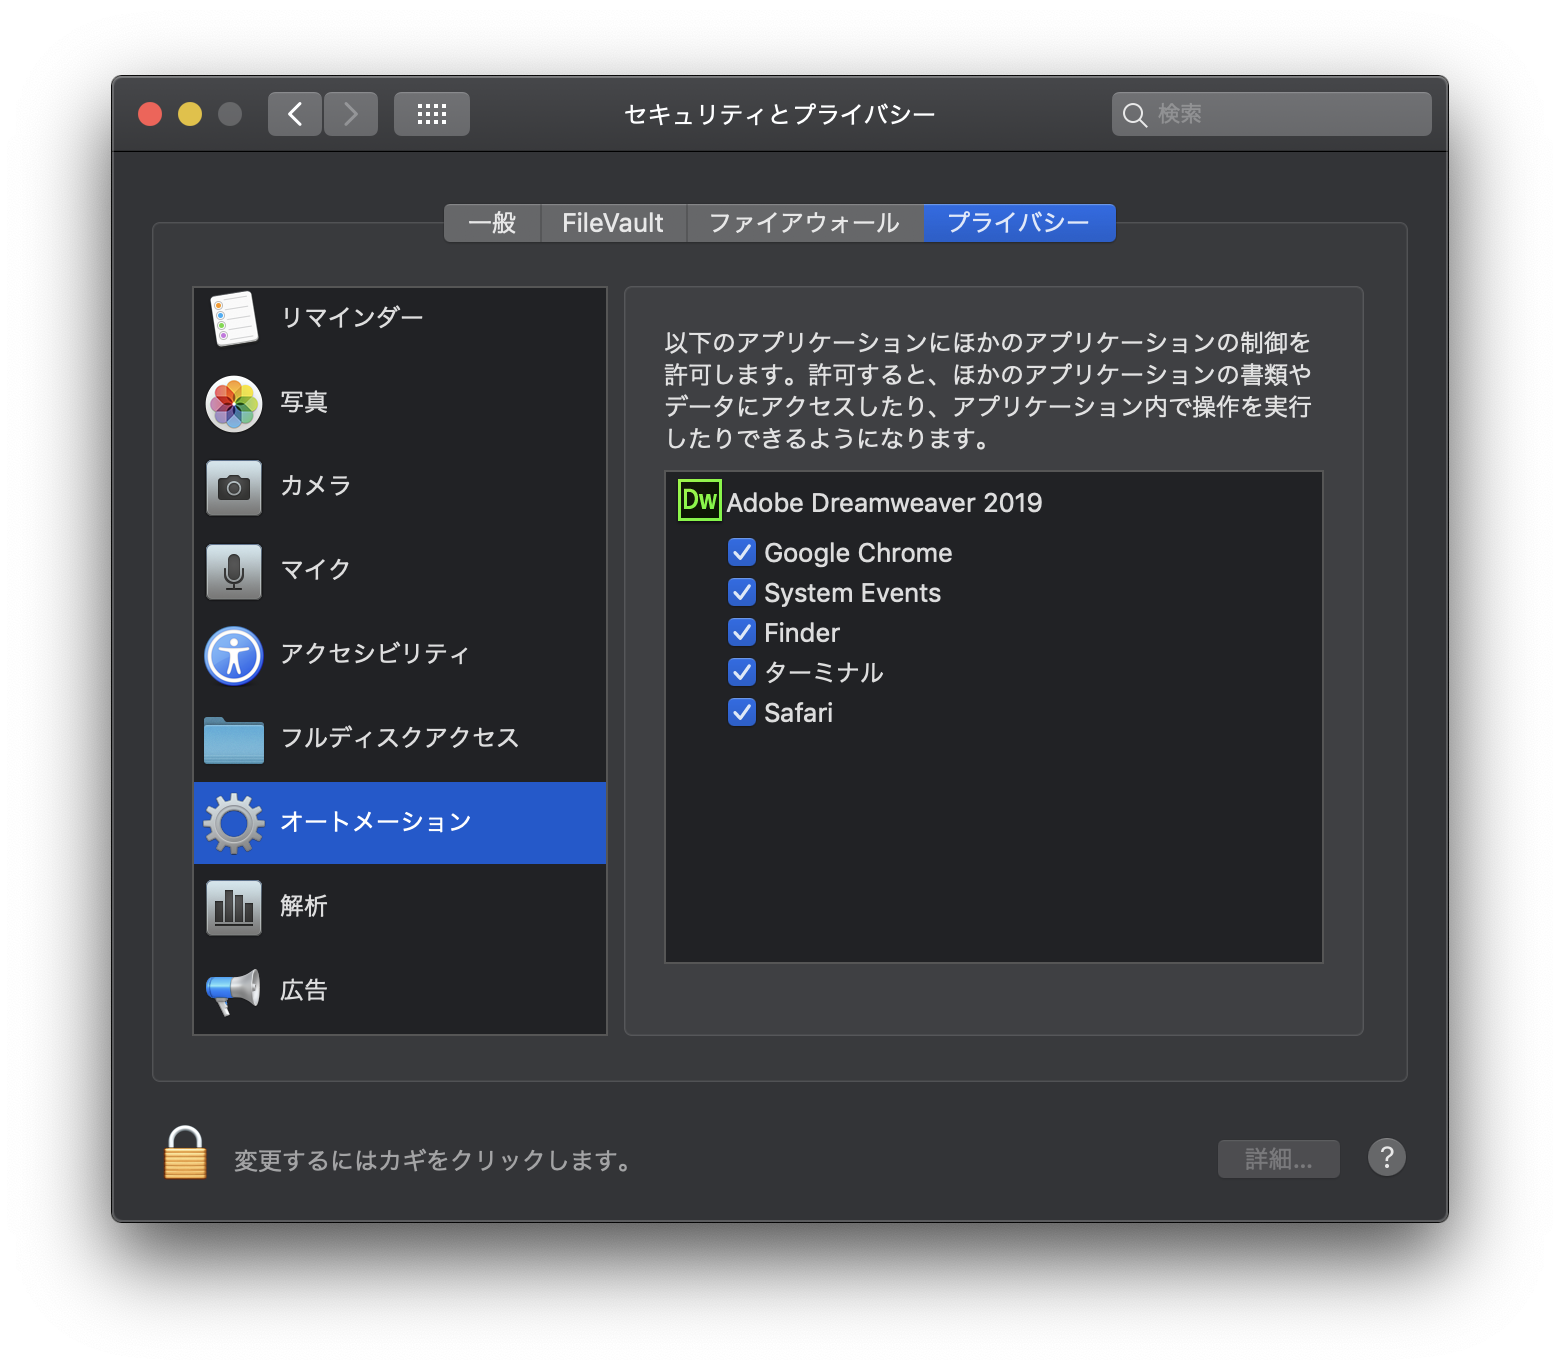Image resolution: width=1560 pixels, height=1370 pixels.
Task: Open the 一般 general tab
Action: tap(492, 223)
